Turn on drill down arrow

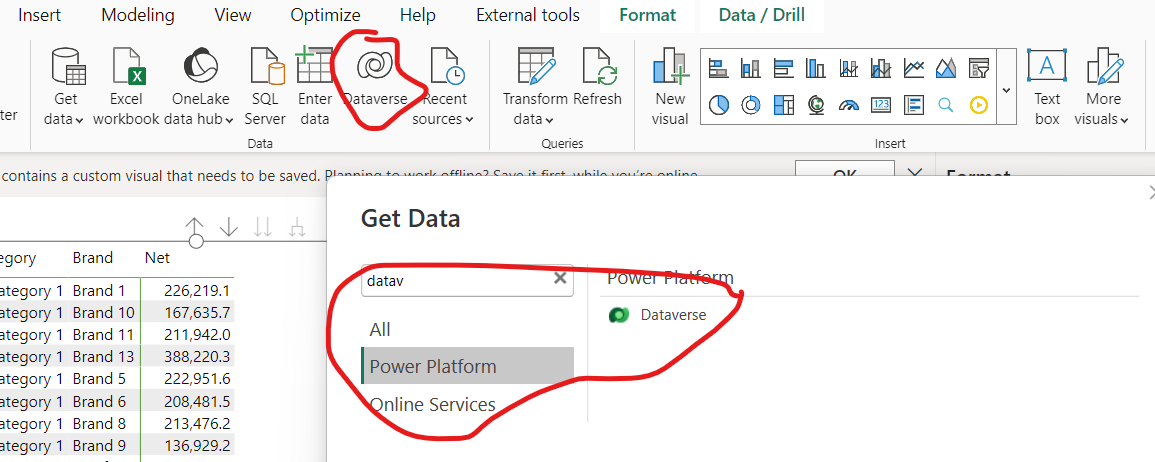(229, 227)
